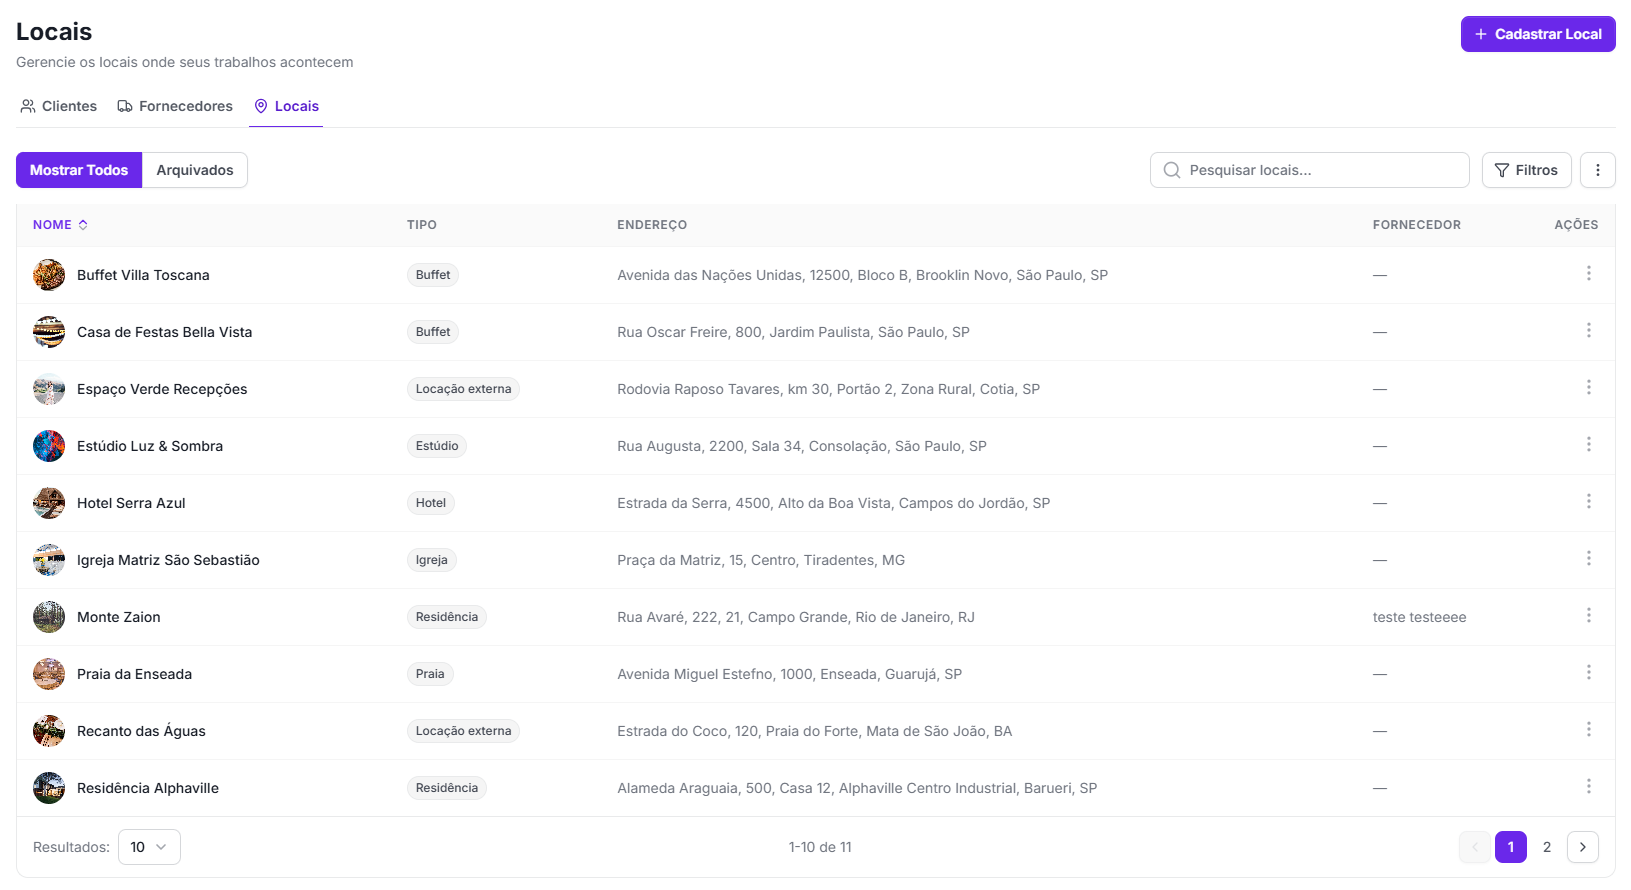The image size is (1631, 890).
Task: Go to next page with chevron arrow
Action: [1582, 847]
